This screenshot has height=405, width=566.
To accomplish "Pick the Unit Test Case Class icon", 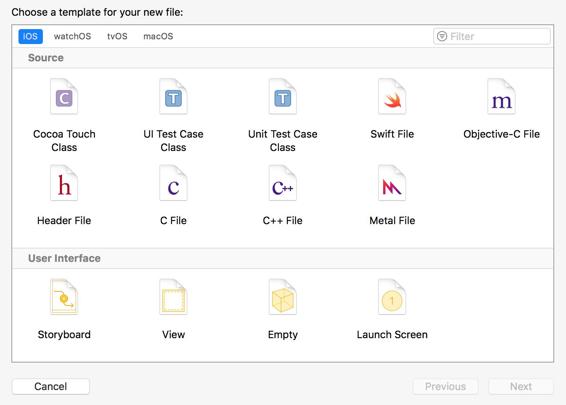I will [x=283, y=97].
